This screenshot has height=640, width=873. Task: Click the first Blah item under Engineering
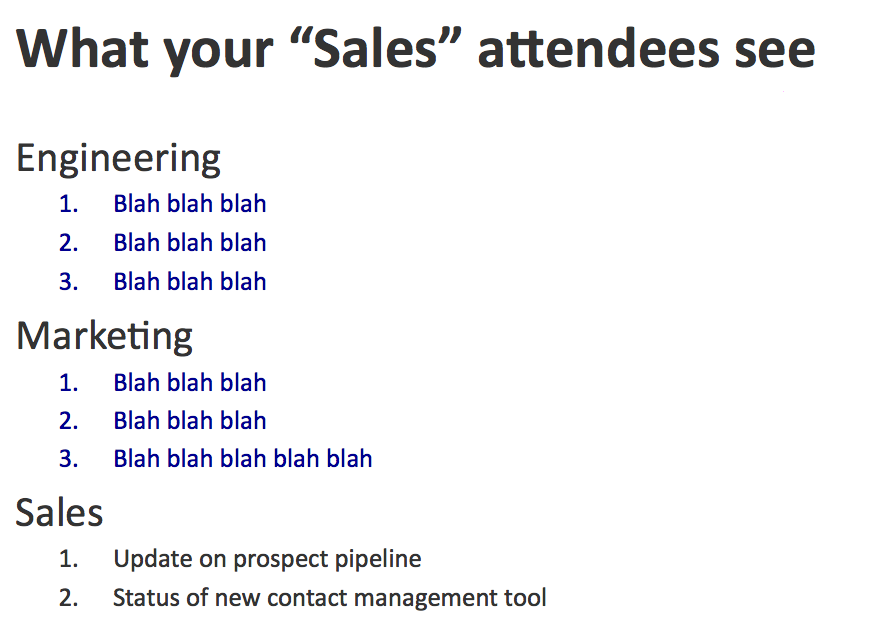point(189,205)
